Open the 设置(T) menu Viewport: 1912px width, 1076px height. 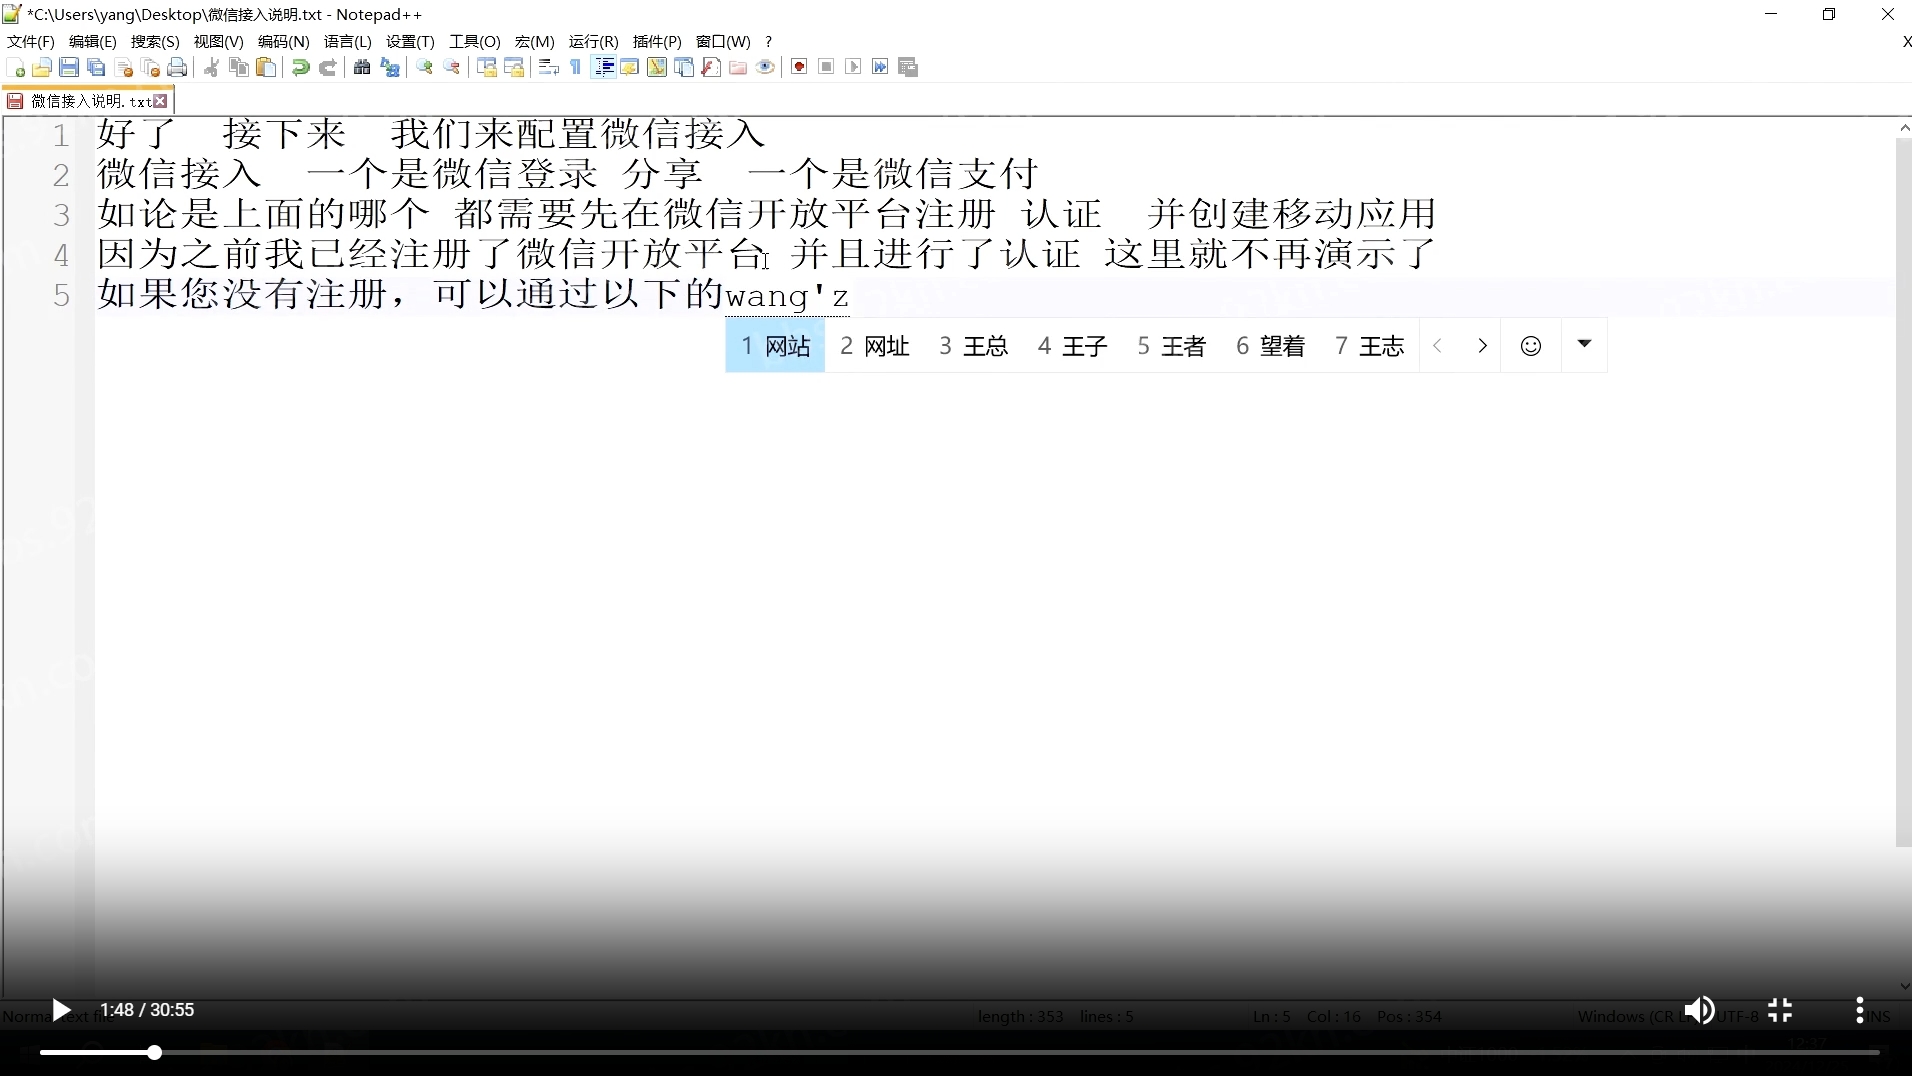[x=410, y=41]
